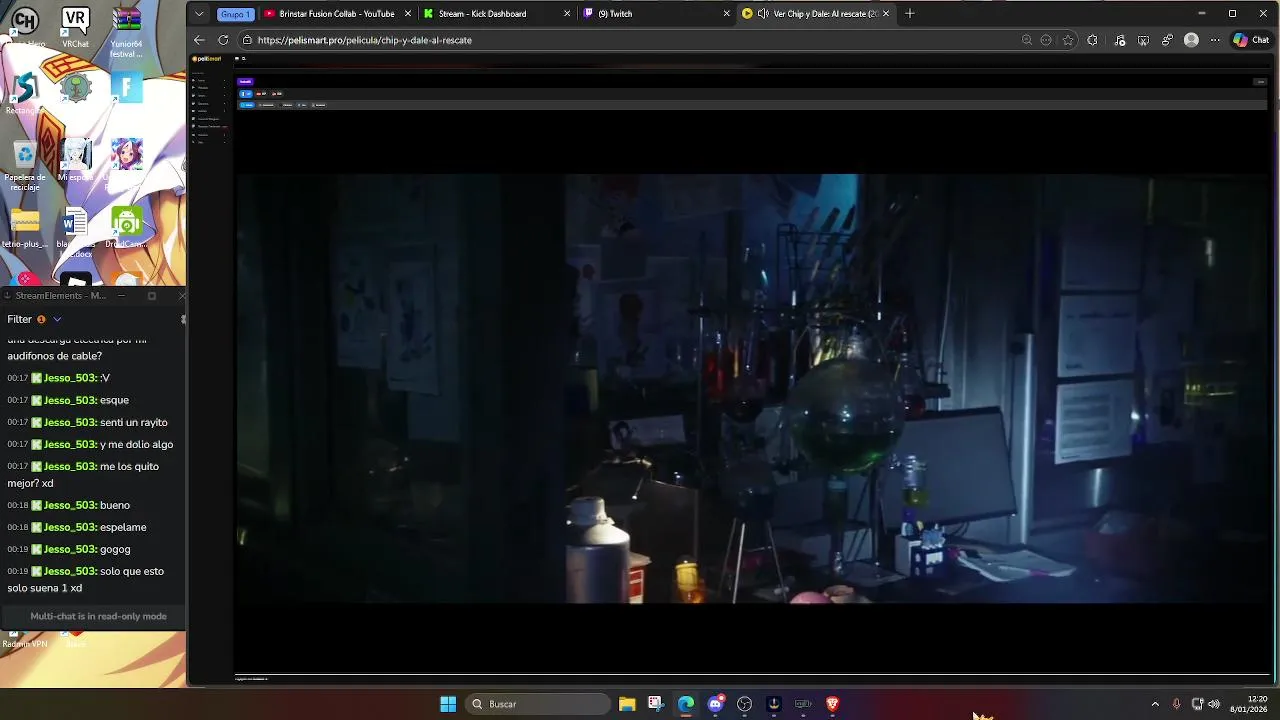The height and width of the screenshot is (720, 1280).
Task: Zoom icon in the address bar
Action: pyautogui.click(x=1027, y=40)
